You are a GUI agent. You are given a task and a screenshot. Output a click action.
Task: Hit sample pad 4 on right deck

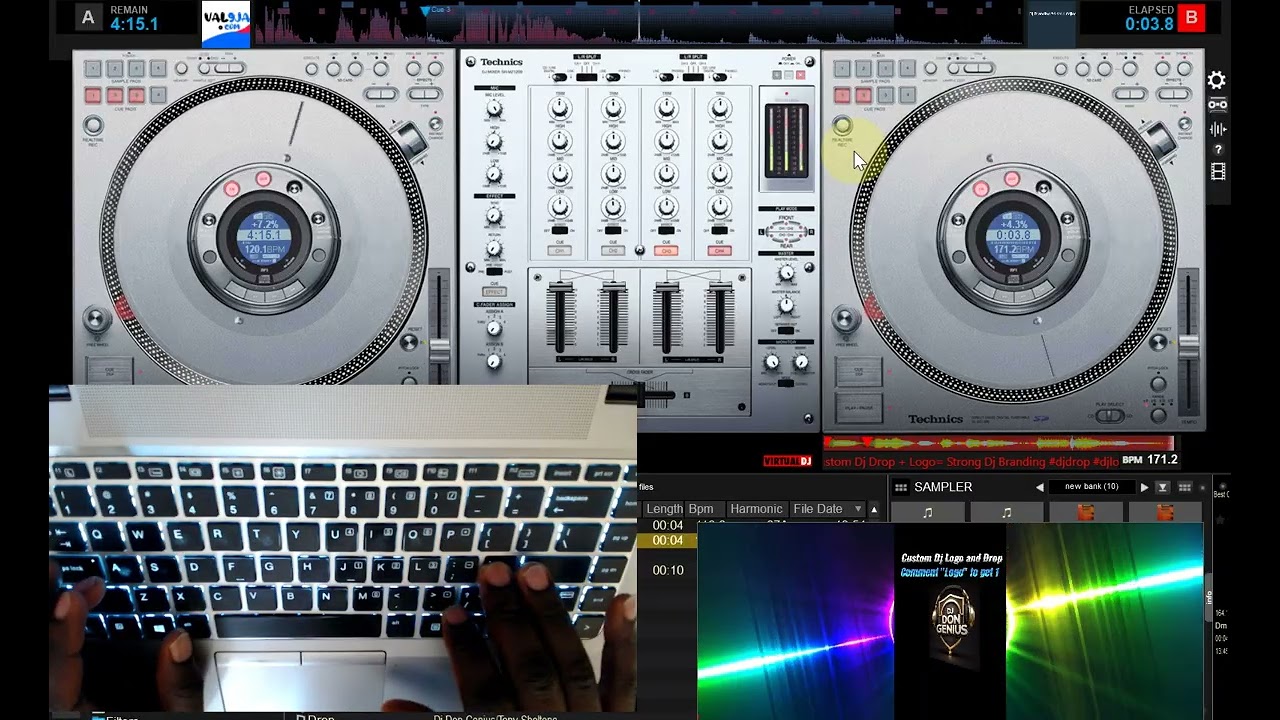coord(906,69)
